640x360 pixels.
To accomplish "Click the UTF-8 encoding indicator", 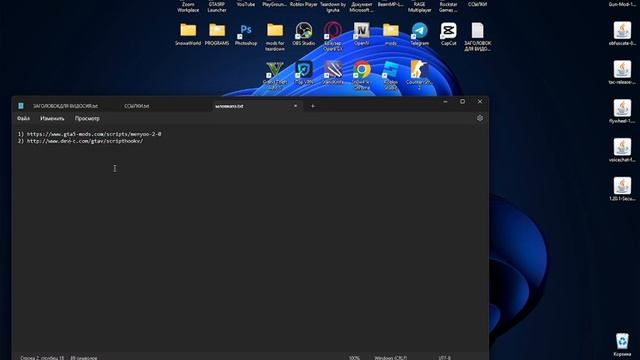I will pyautogui.click(x=444, y=358).
